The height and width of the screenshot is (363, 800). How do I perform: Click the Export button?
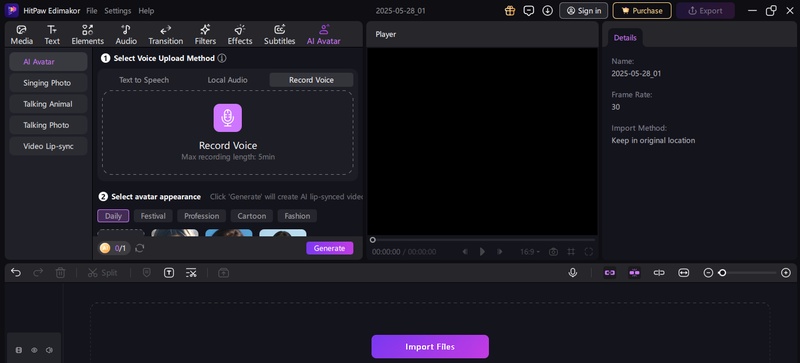705,11
